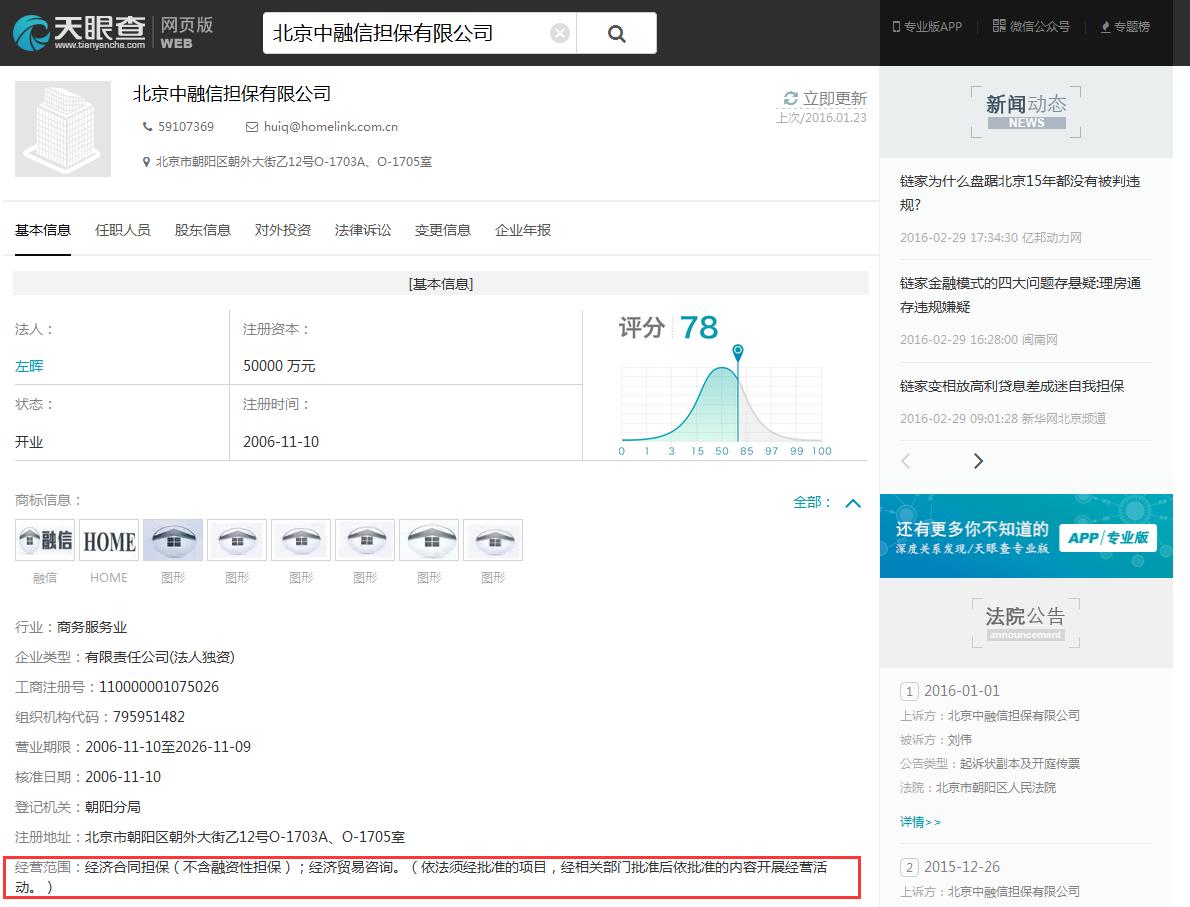Click the HOME trademark thumbnail
The image size is (1190, 907).
(x=108, y=540)
